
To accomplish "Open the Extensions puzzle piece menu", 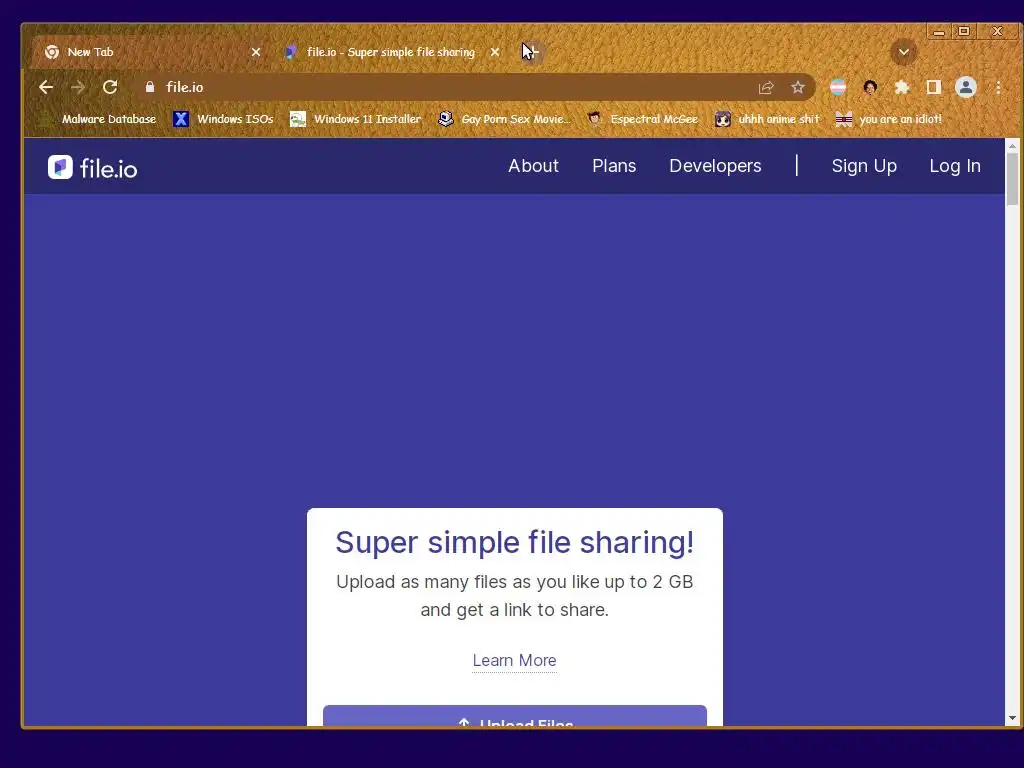I will click(x=902, y=88).
